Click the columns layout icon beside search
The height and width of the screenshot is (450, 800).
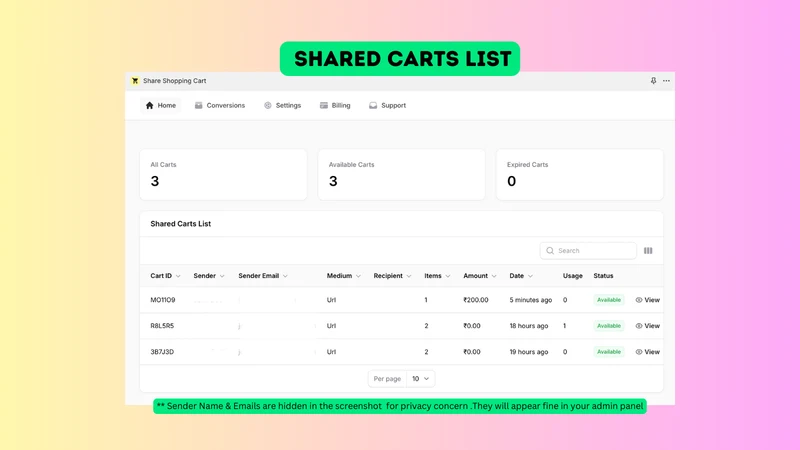[648, 251]
